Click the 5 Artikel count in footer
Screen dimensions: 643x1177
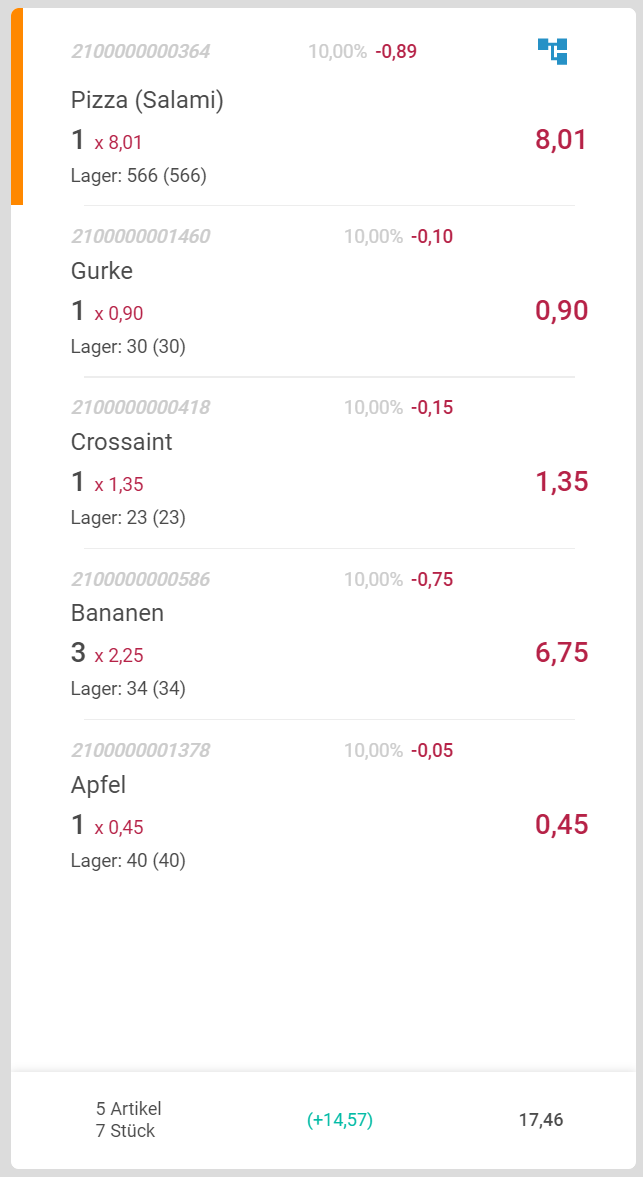click(128, 1108)
